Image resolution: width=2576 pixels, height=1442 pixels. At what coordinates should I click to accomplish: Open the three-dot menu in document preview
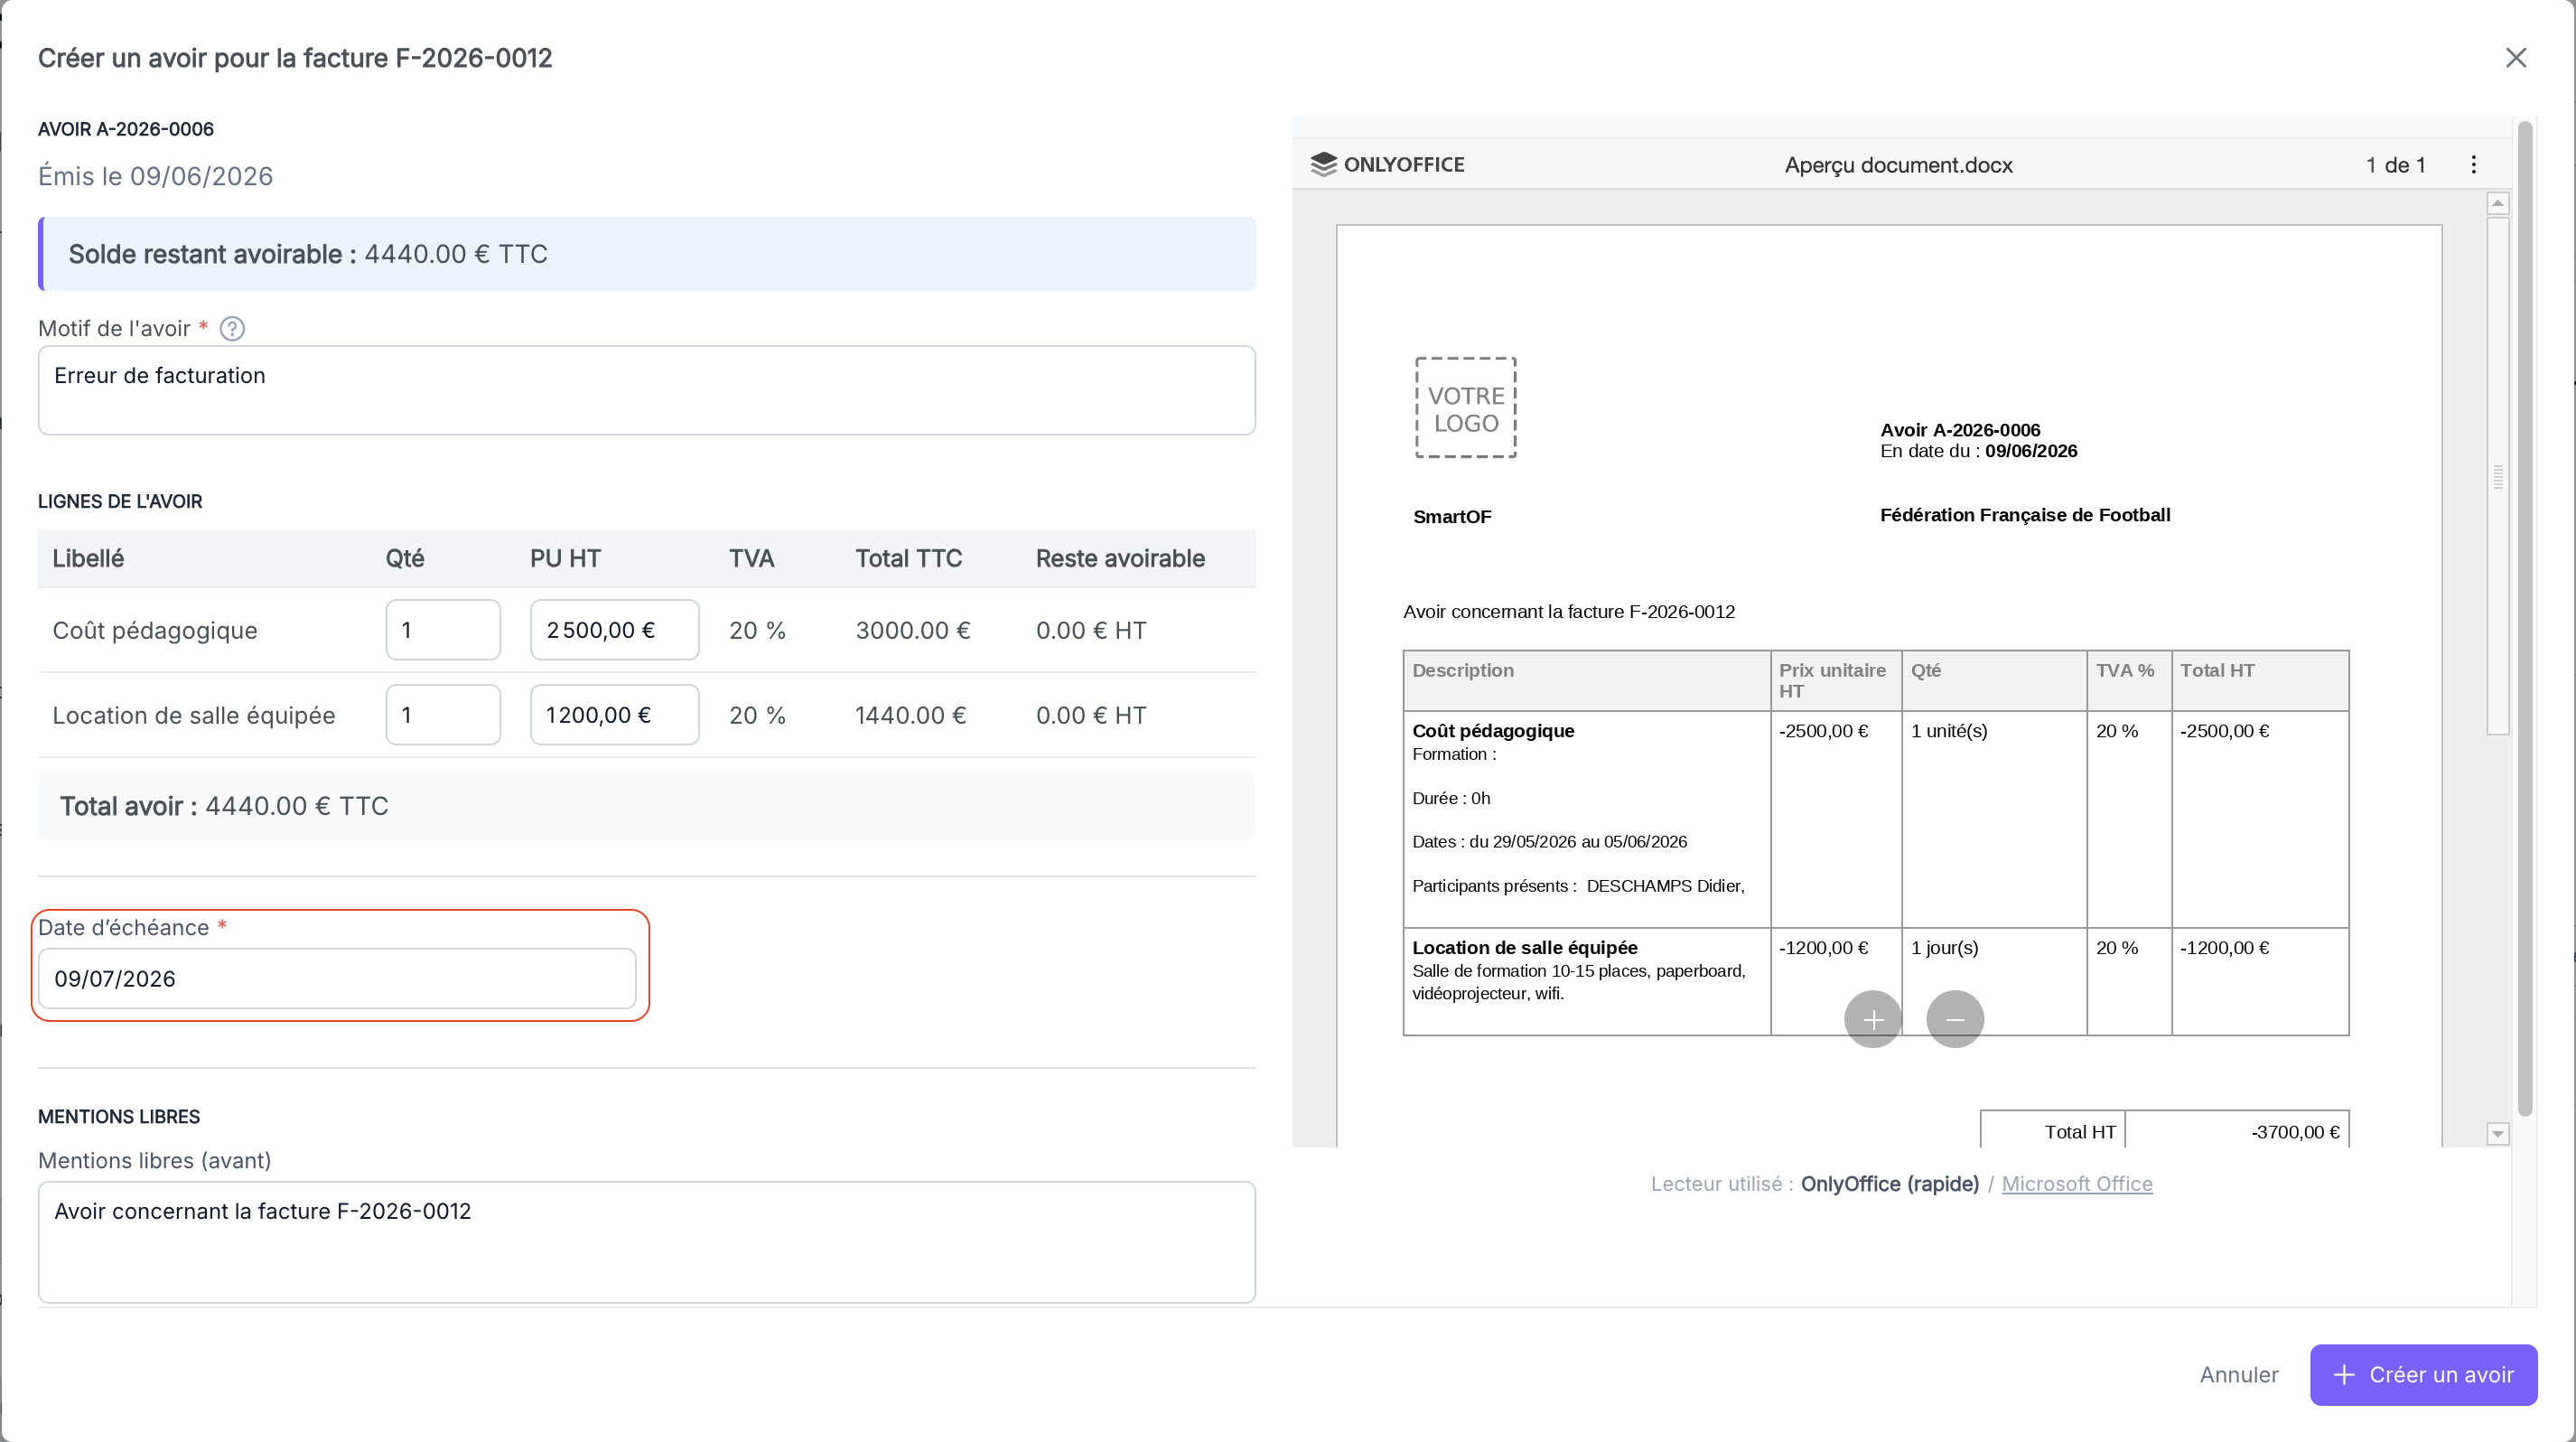[x=2474, y=165]
